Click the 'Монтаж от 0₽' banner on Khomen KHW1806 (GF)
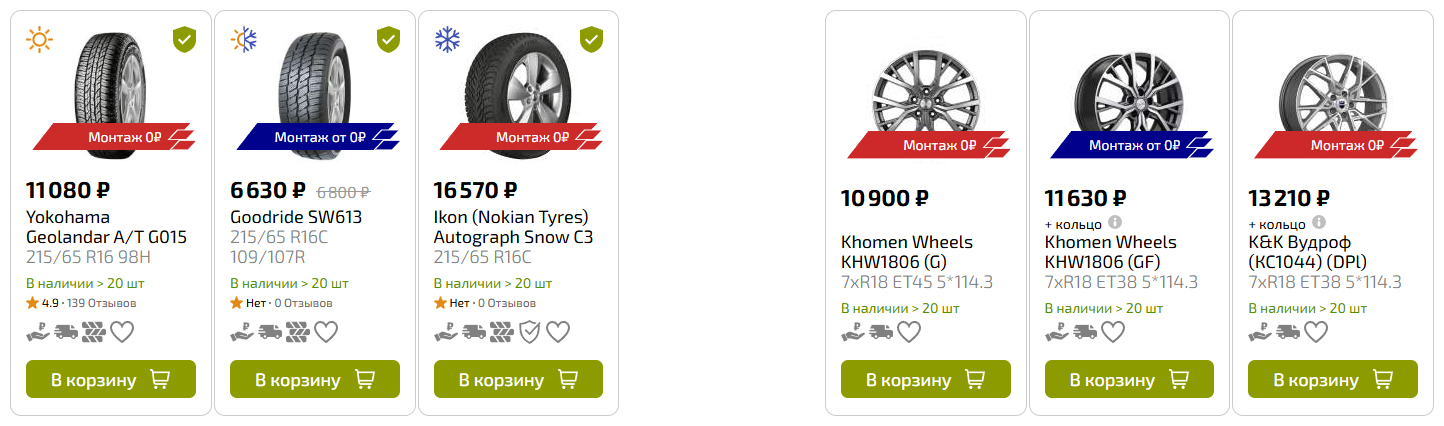Image resolution: width=1444 pixels, height=426 pixels. [x=1133, y=146]
